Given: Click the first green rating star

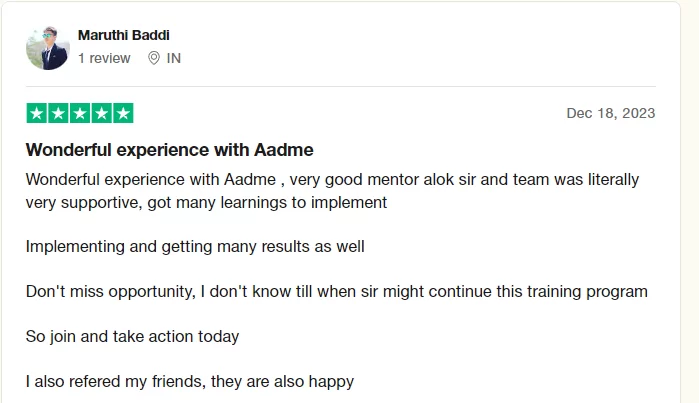Looking at the screenshot, I should [x=37, y=113].
